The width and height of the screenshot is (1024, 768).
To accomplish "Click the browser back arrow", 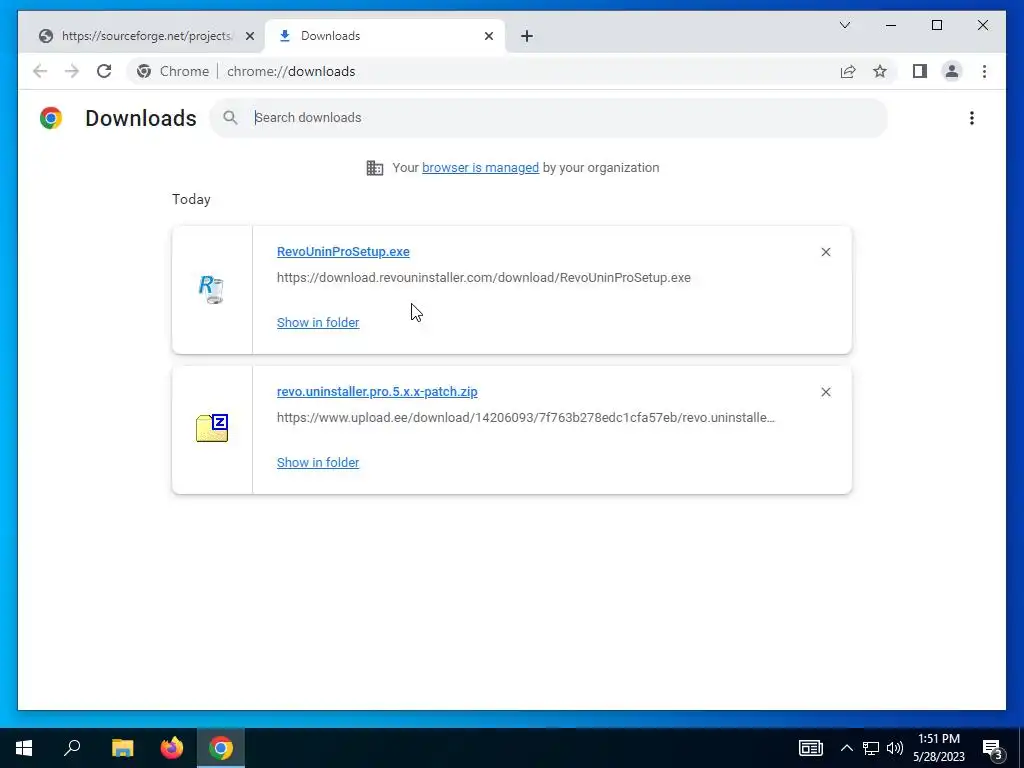I will [x=40, y=71].
